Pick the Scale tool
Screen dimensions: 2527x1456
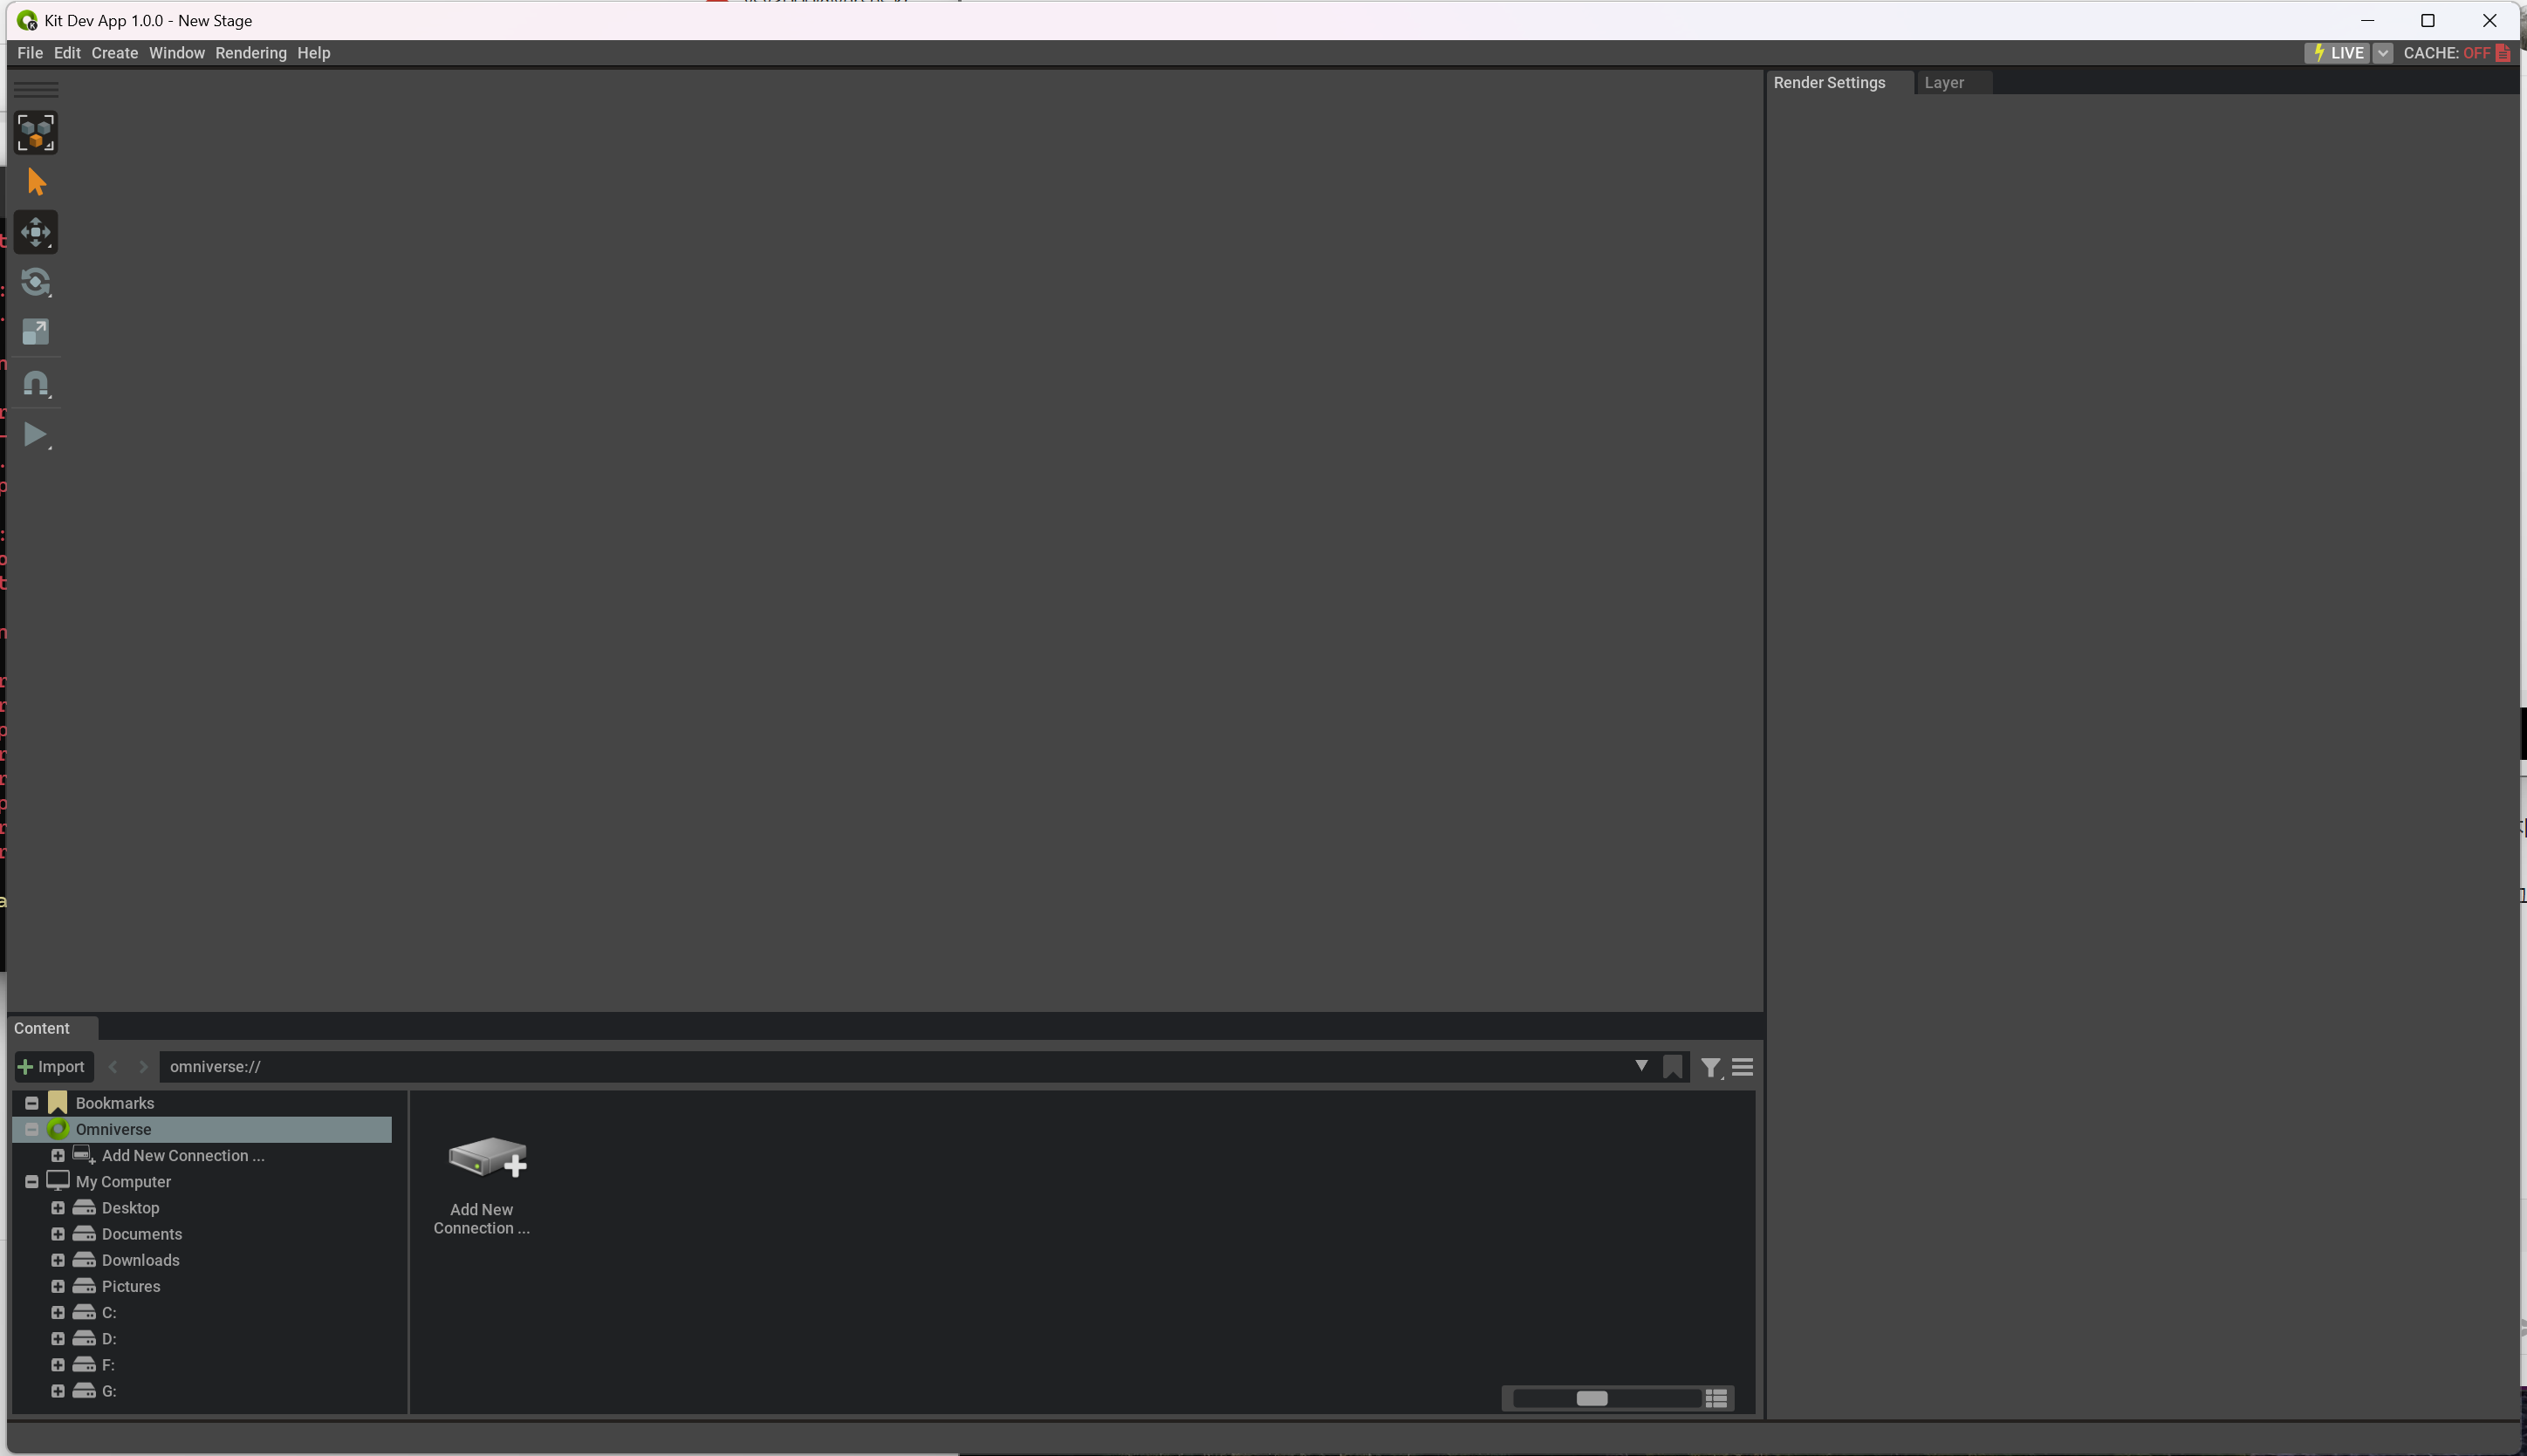point(36,332)
